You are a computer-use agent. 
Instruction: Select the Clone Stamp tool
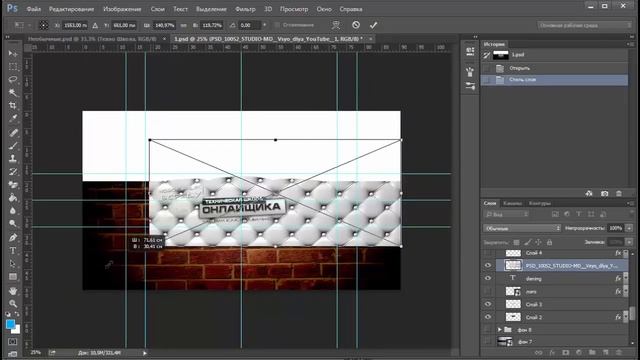coord(13,158)
